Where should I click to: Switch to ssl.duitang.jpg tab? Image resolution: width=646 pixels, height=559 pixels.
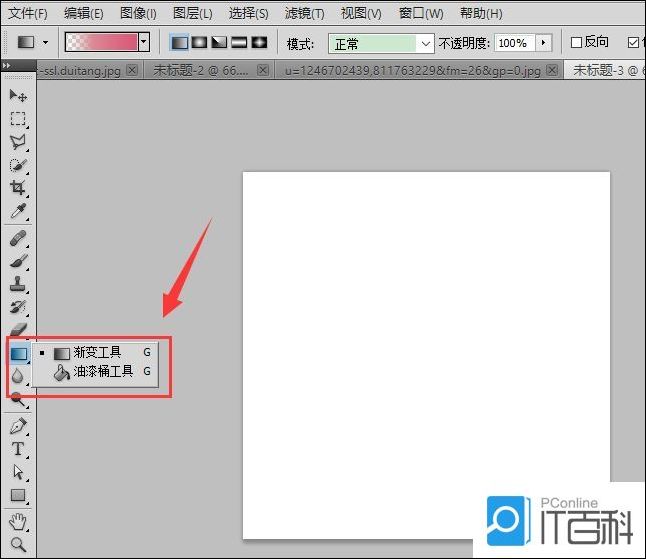click(78, 71)
